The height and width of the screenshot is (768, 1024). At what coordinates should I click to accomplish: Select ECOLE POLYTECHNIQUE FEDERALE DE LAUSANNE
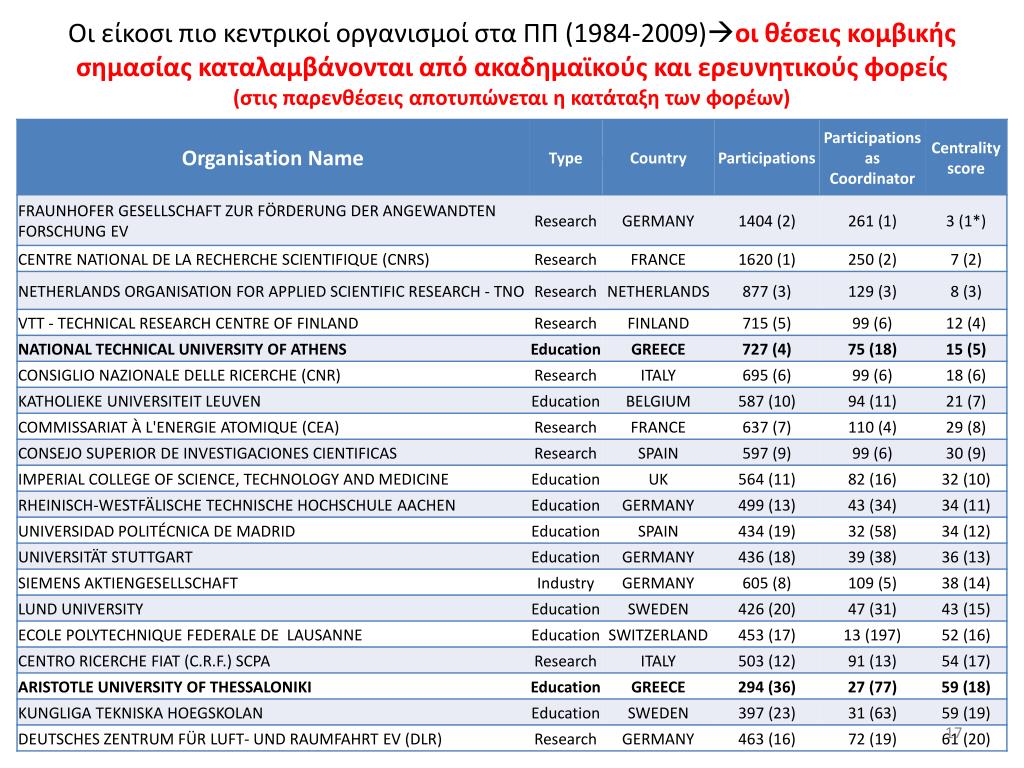click(190, 635)
